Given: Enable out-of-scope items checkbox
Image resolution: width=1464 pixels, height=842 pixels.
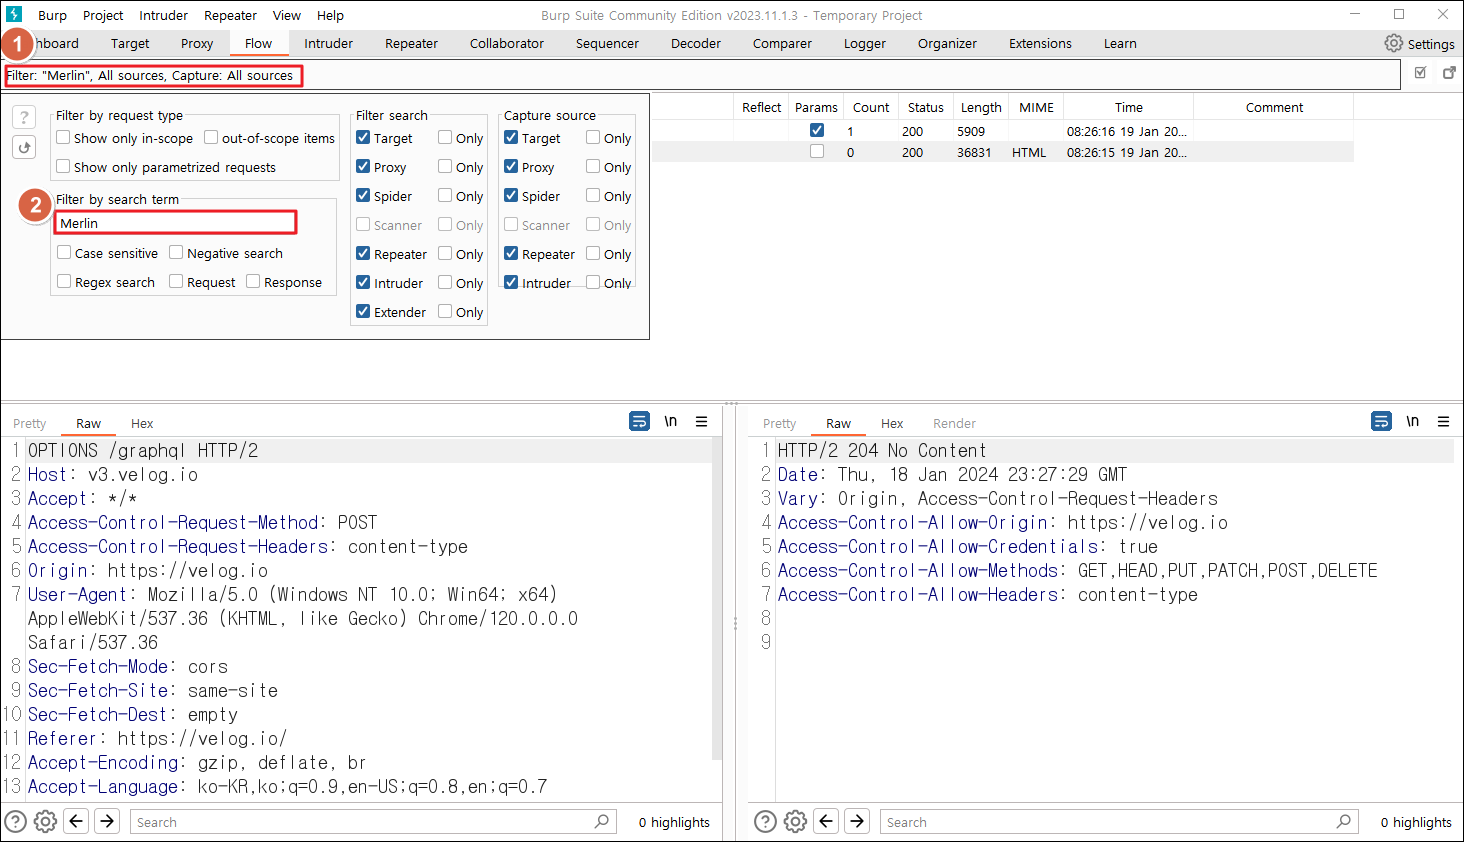Looking at the screenshot, I should pyautogui.click(x=211, y=137).
